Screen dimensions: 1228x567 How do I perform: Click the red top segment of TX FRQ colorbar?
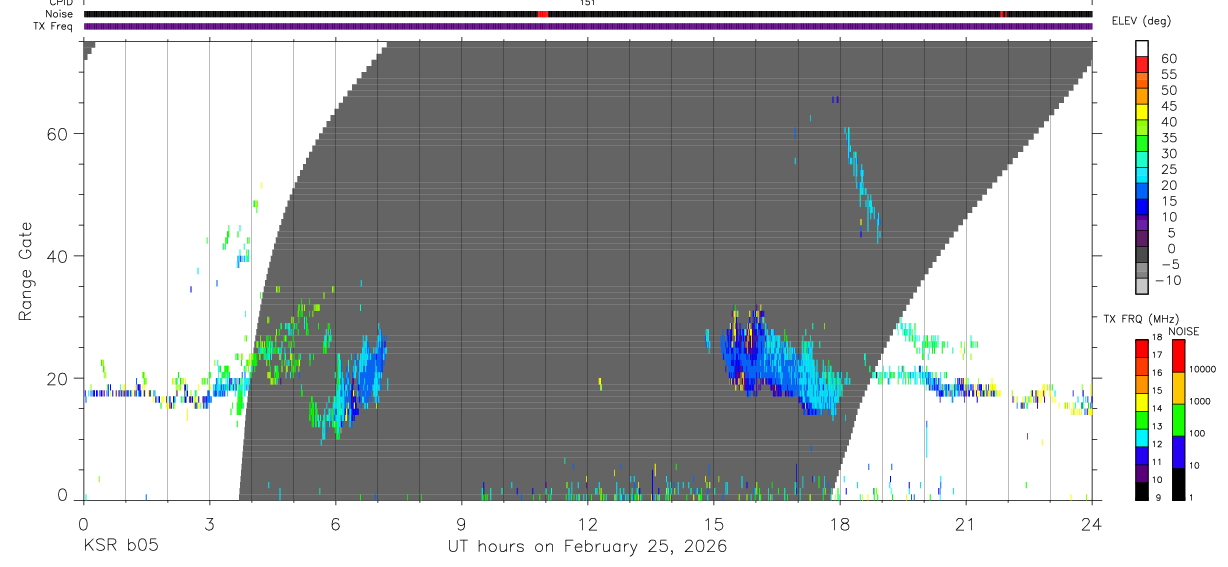pos(1141,347)
